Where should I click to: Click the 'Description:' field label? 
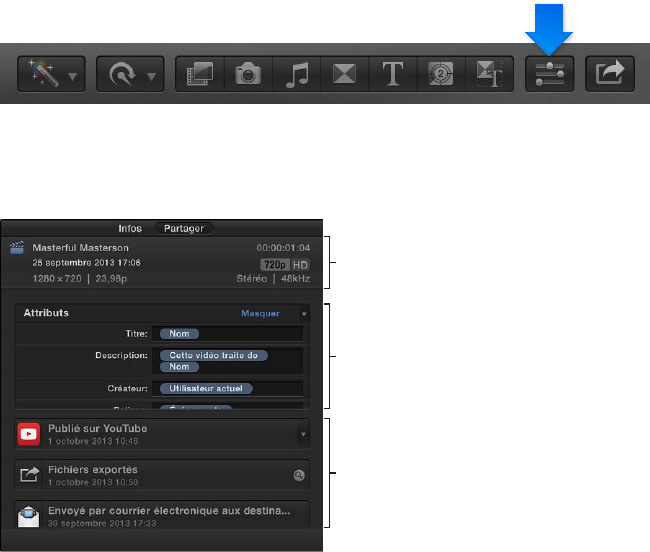(121, 355)
